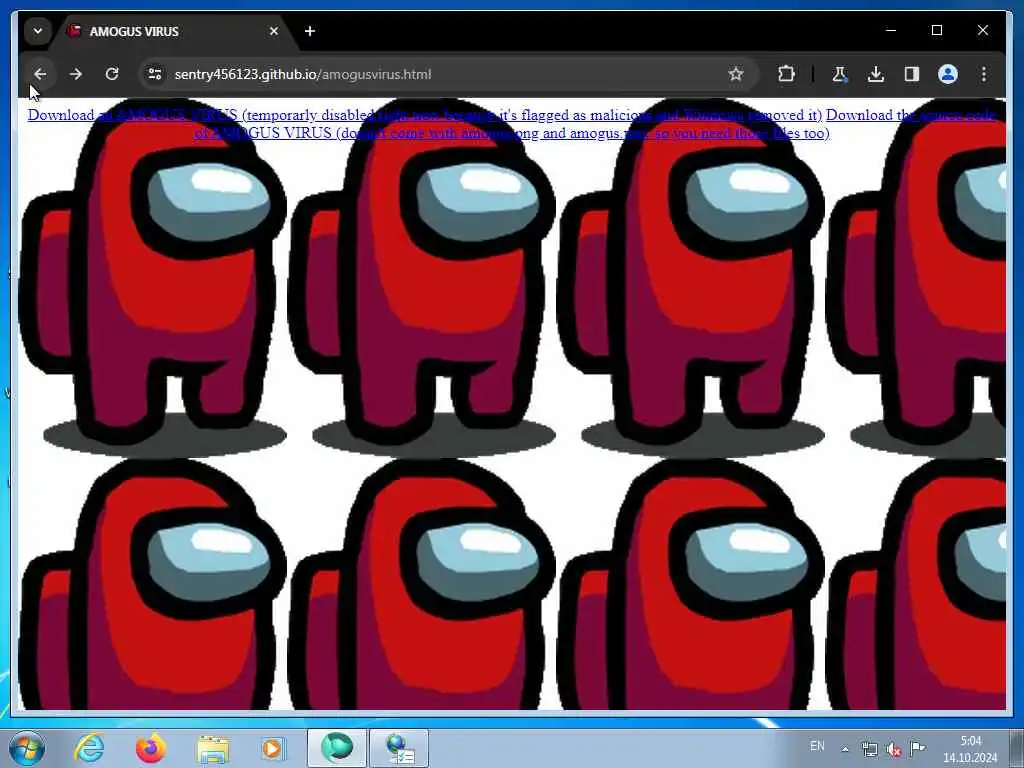1024x768 pixels.
Task: Bookmark this page with the star icon
Action: [x=736, y=74]
